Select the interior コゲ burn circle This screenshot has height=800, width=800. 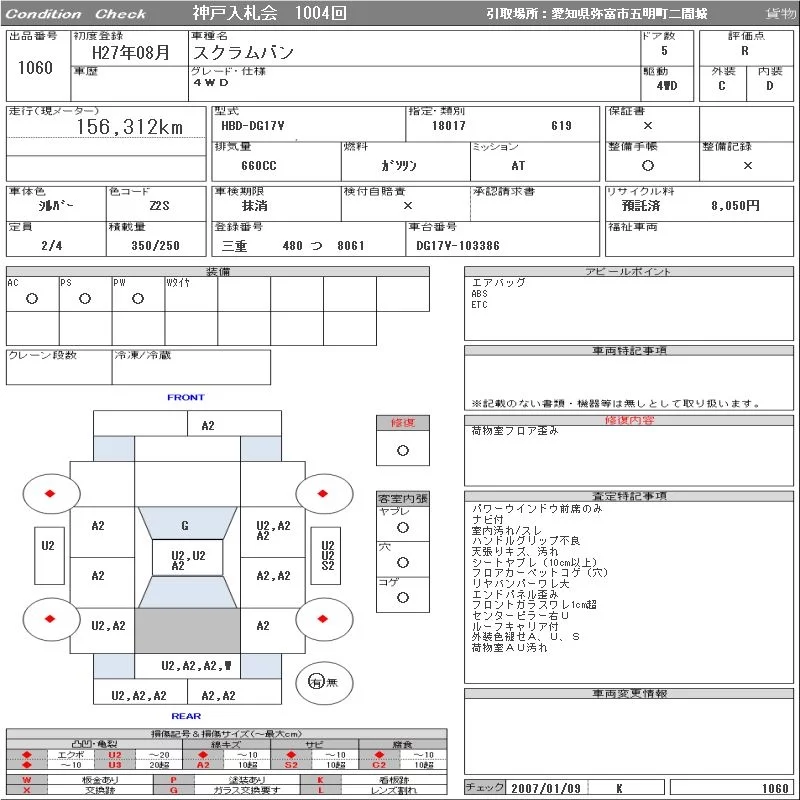(x=403, y=597)
